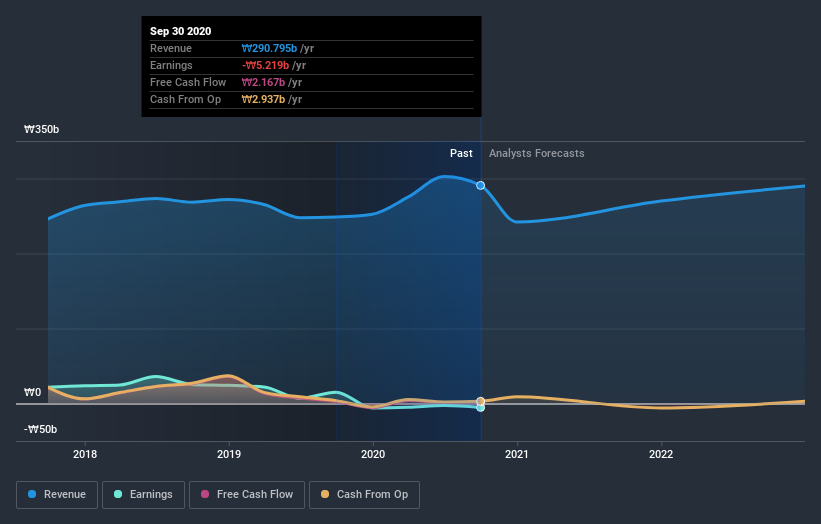Toggle the Revenue legend button
The image size is (821, 524).
click(x=57, y=495)
